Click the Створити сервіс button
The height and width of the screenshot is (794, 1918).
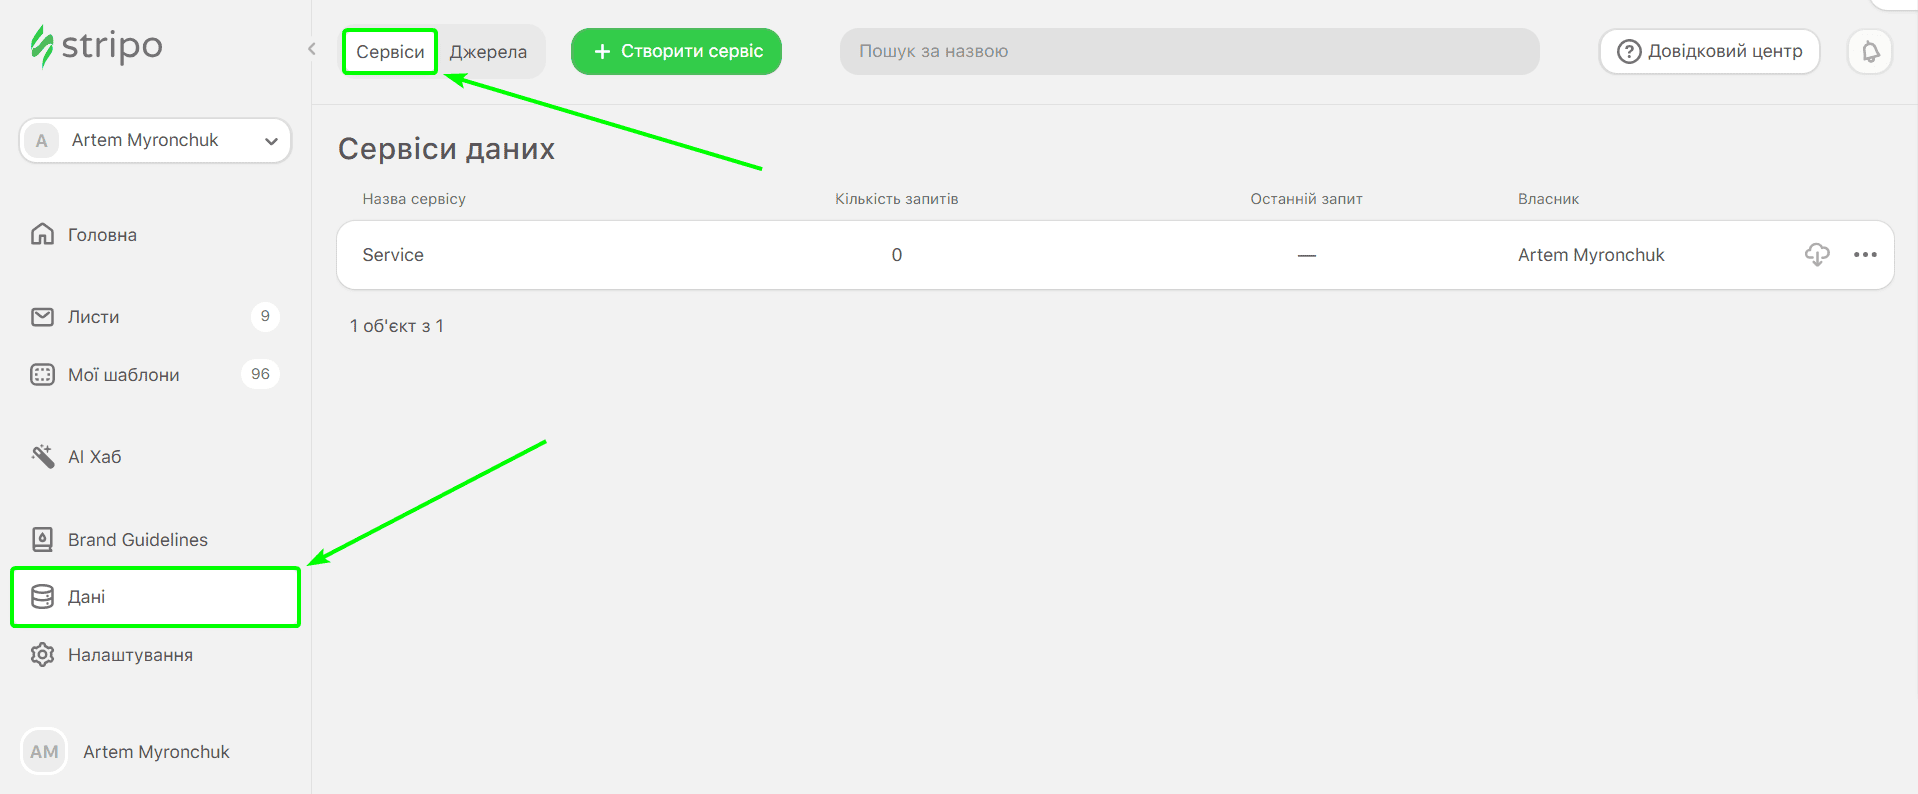pos(676,51)
